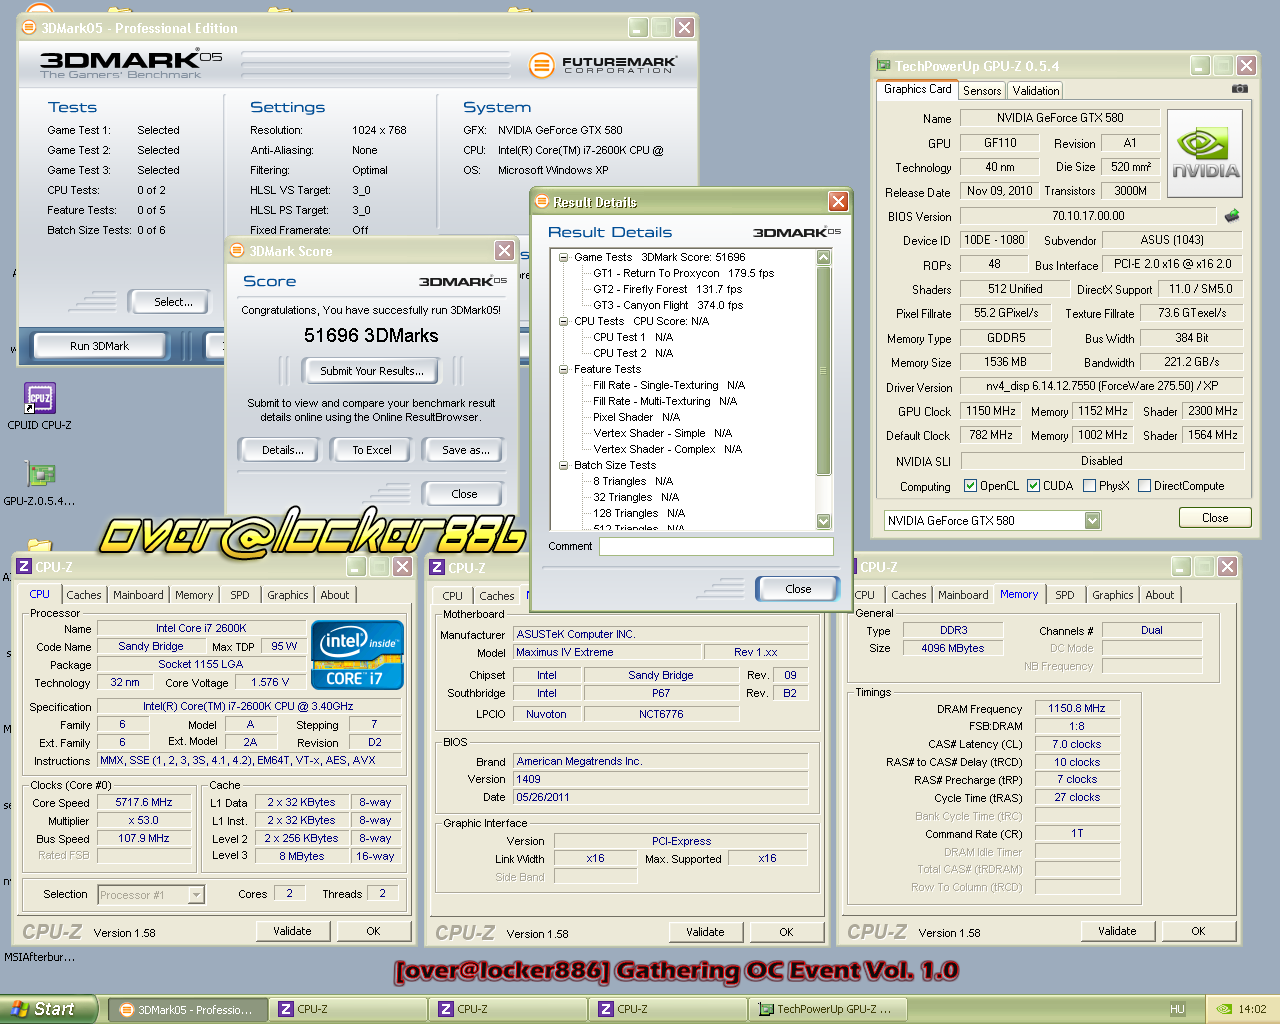Screen dimensions: 1280x1024
Task: Switch to 3DMark05 taskbar item
Action: (187, 1009)
